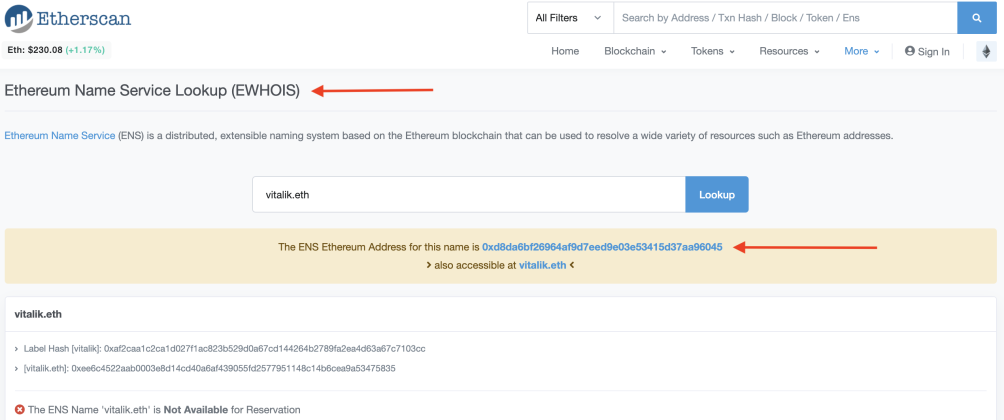
Task: Click the Eth: $230.08 price badge
Action: coord(56,50)
